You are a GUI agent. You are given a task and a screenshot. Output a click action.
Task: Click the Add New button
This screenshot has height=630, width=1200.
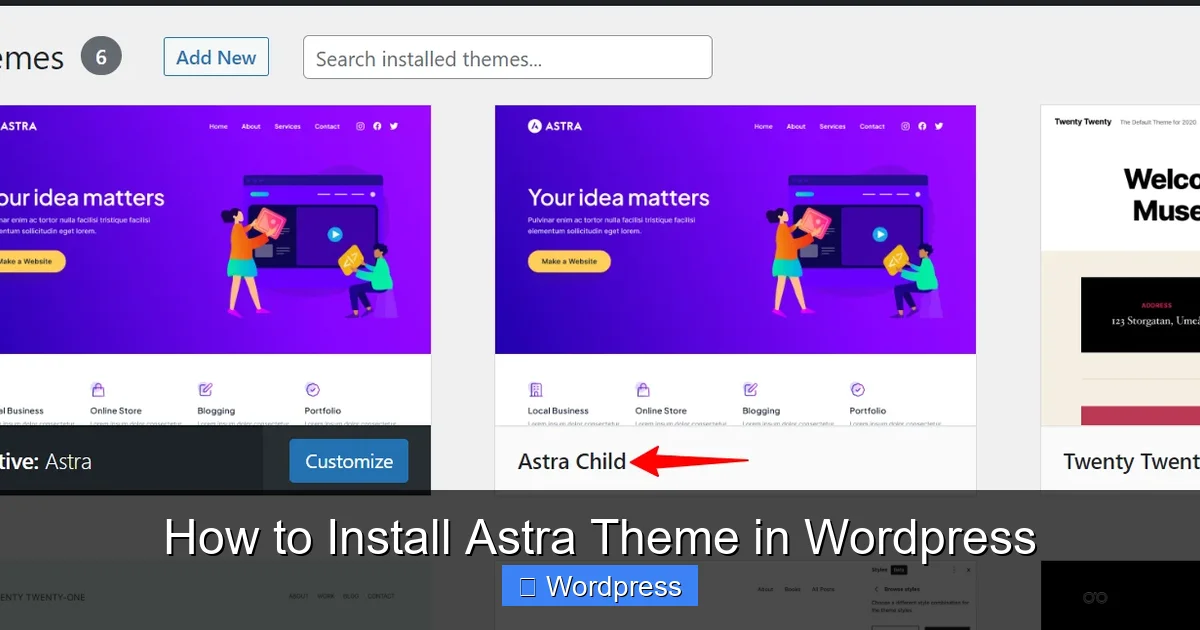pos(216,57)
